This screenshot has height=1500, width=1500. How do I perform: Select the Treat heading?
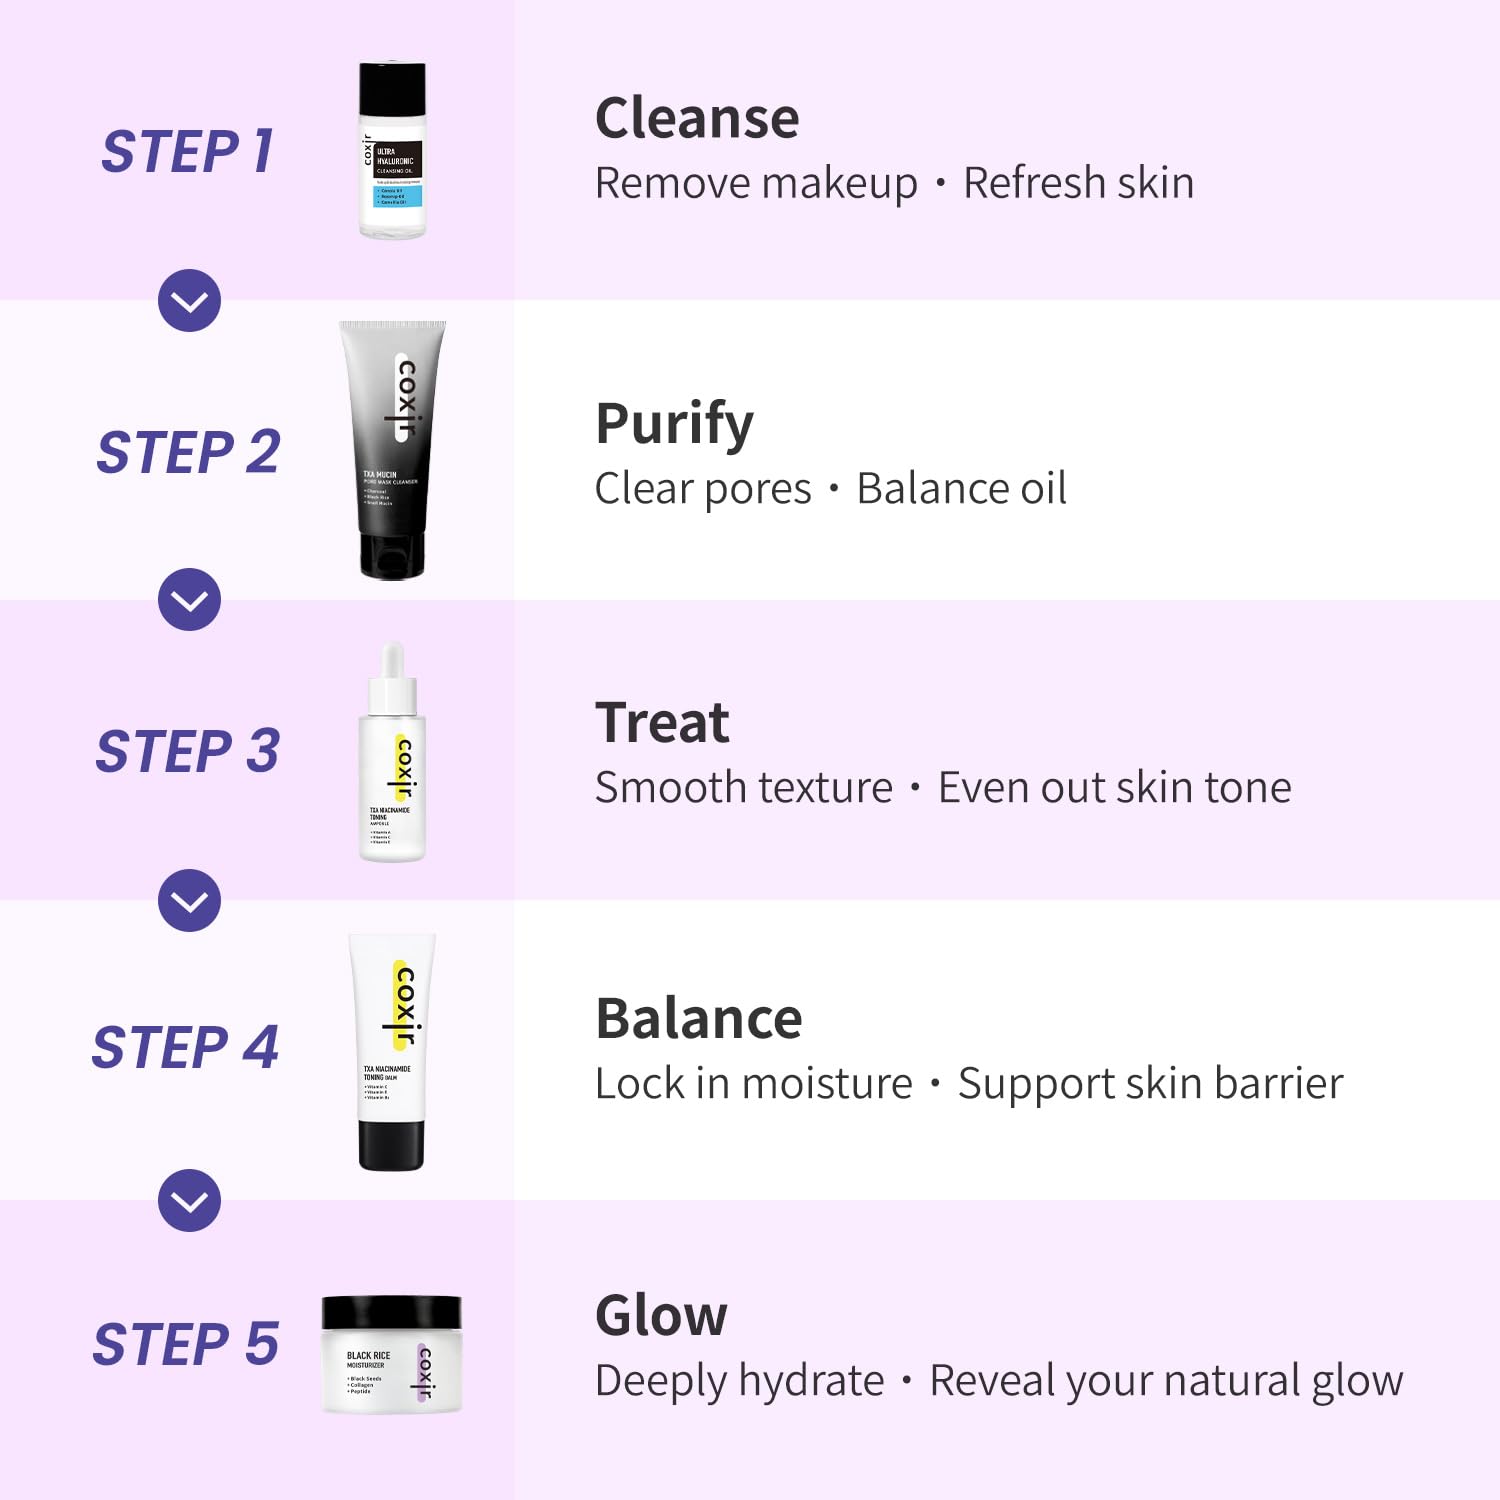(x=662, y=722)
